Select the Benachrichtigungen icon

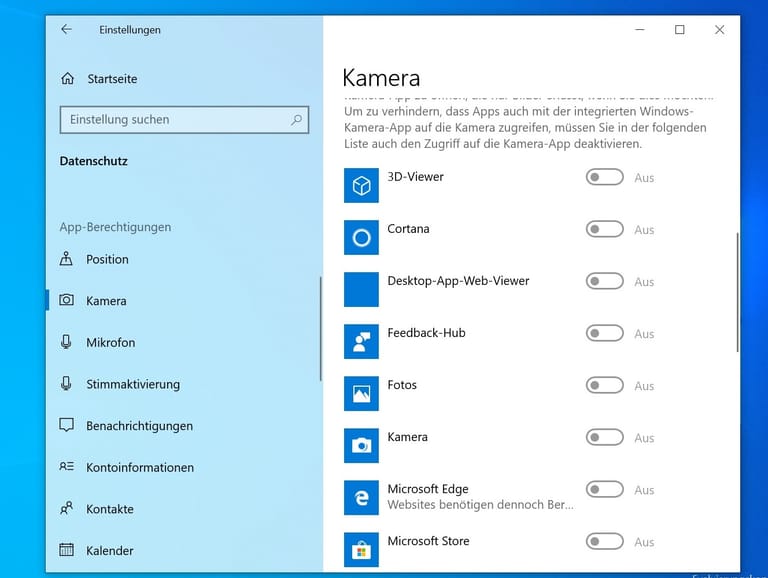66,425
